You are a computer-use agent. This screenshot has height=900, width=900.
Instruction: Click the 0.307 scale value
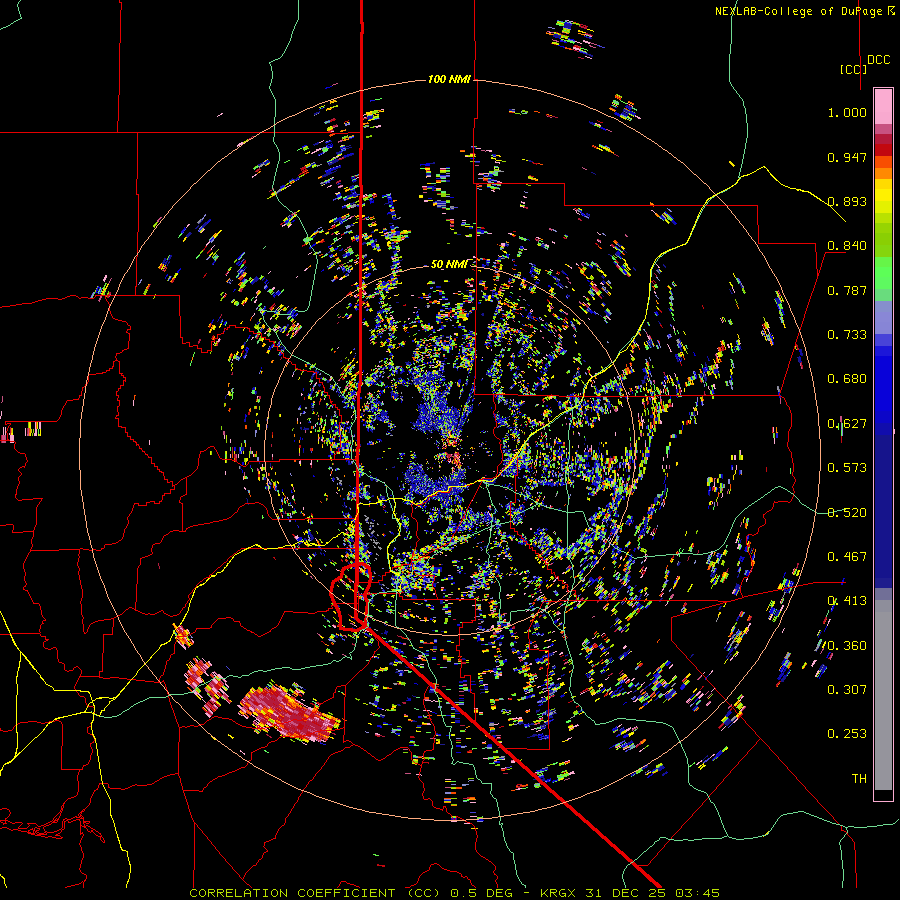847,690
